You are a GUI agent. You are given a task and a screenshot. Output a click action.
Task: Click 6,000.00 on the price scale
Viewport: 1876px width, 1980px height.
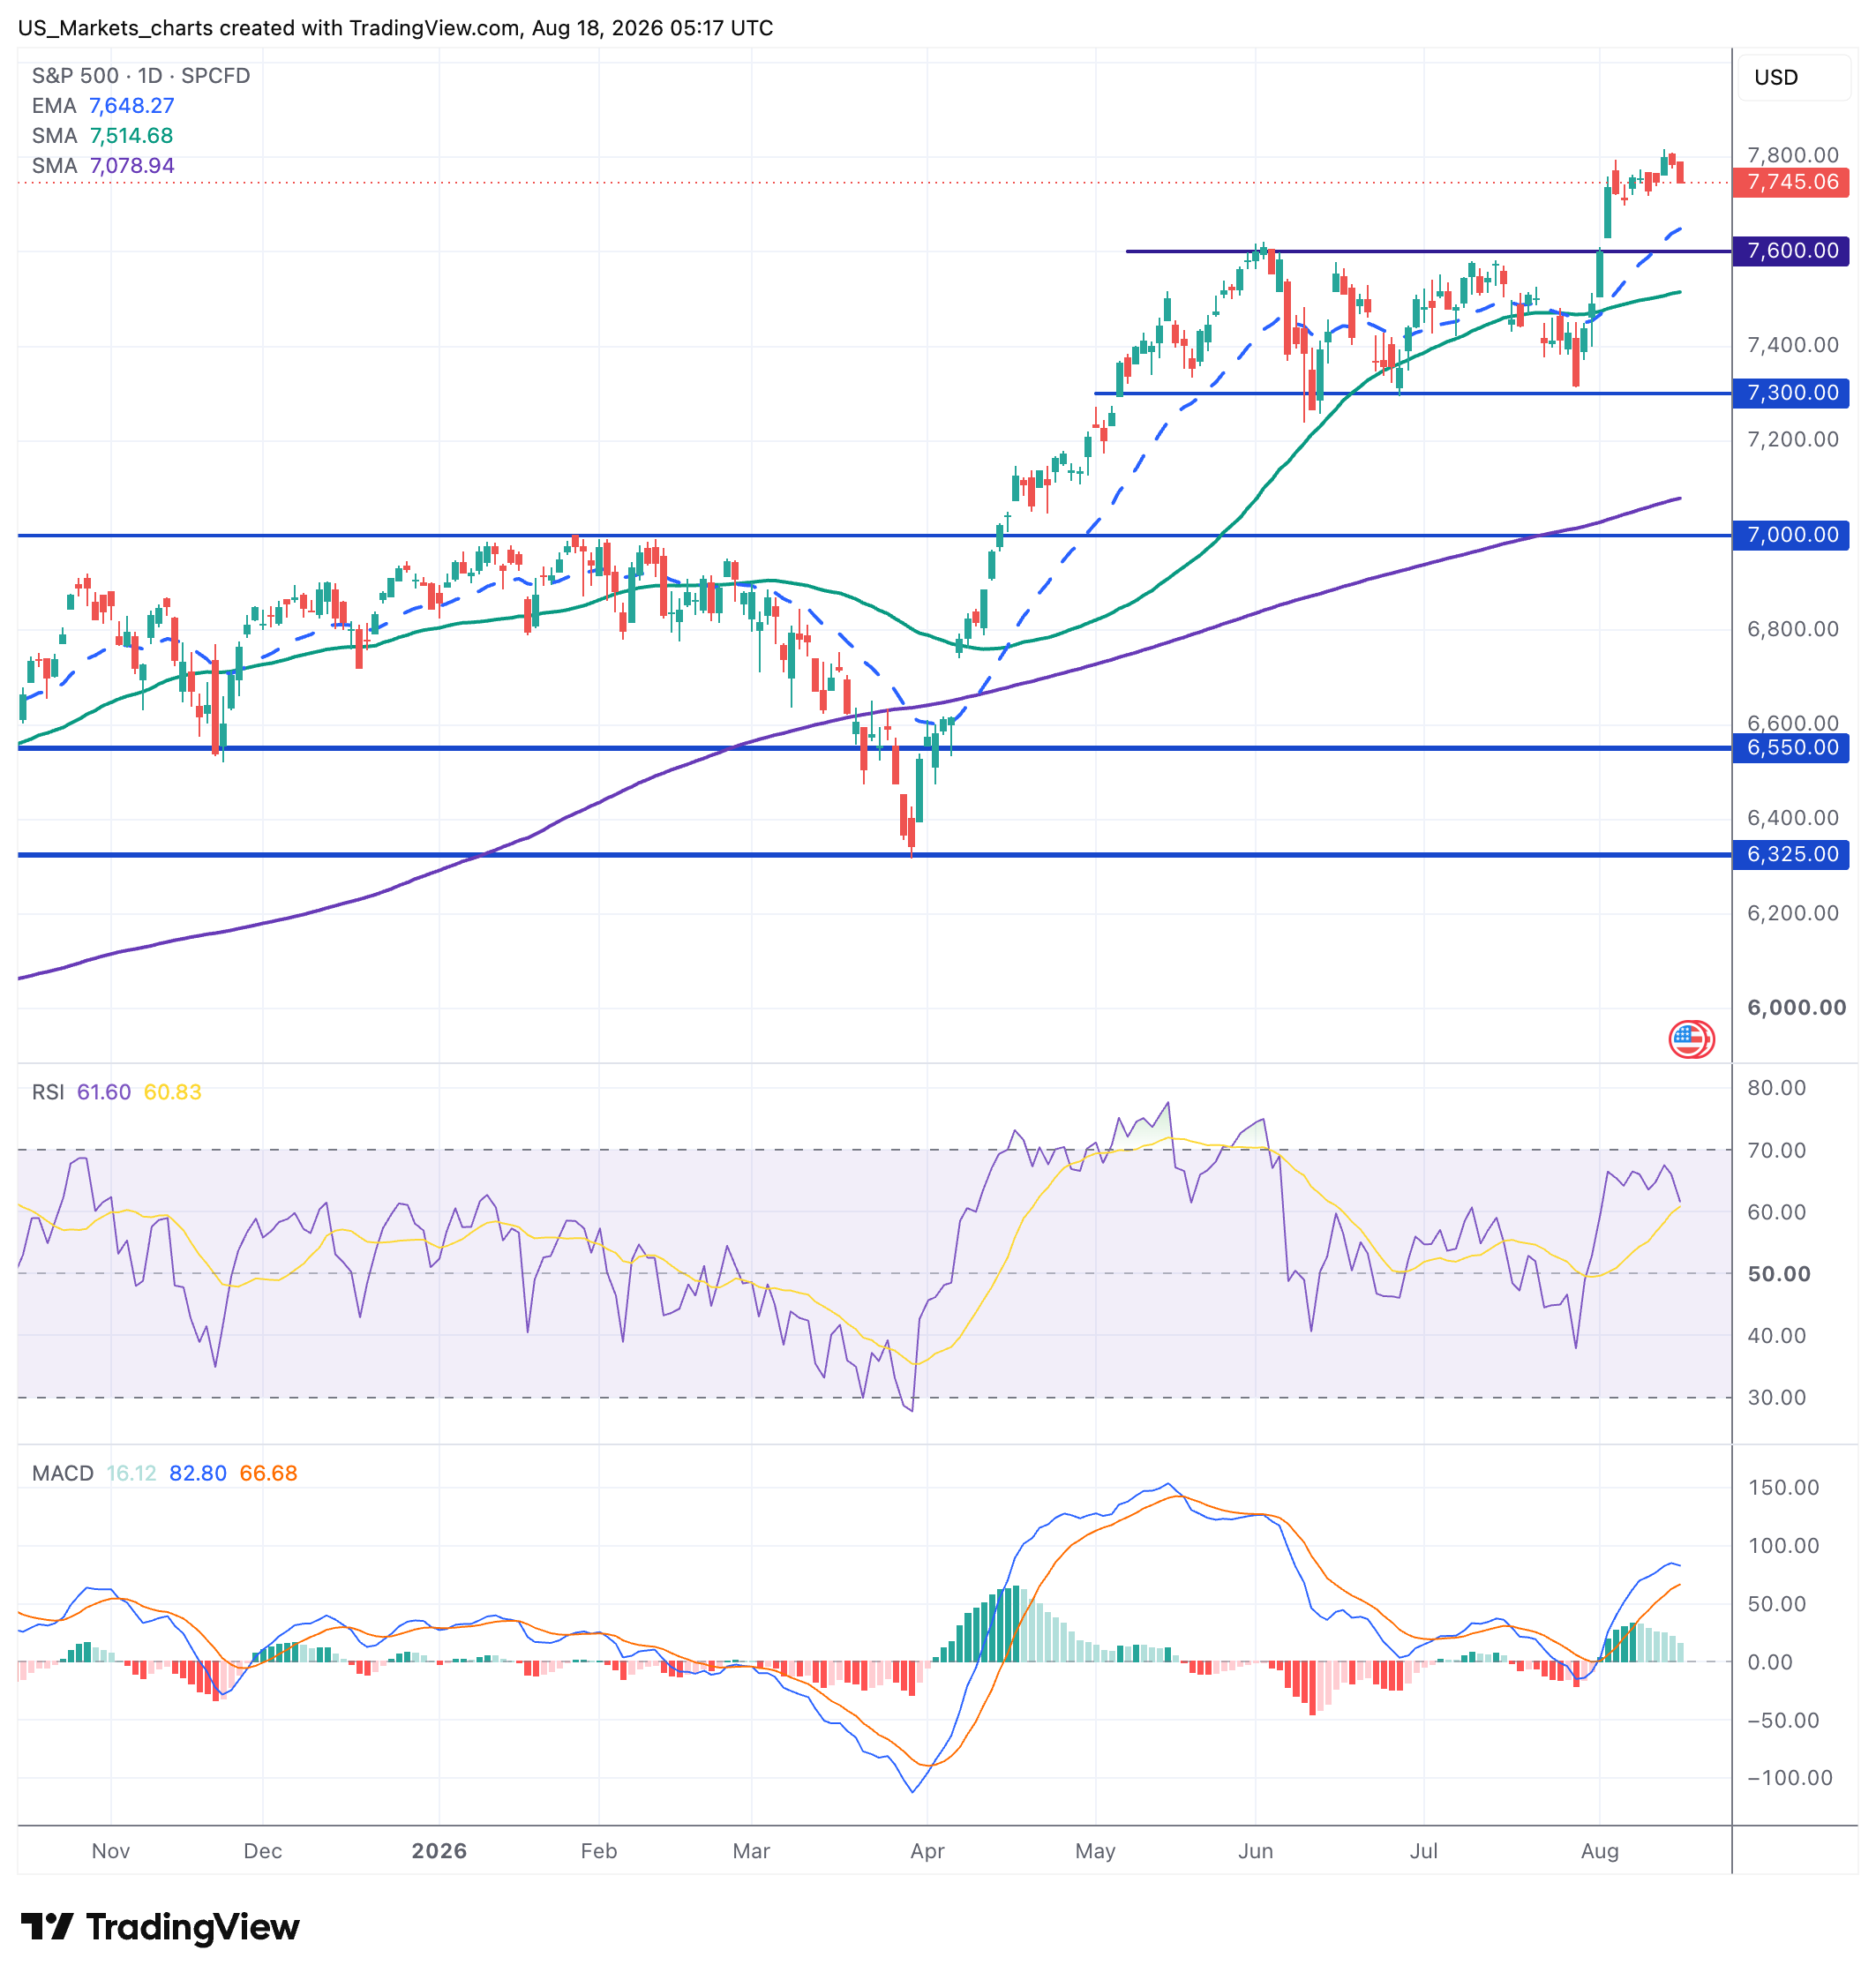tap(1796, 1008)
